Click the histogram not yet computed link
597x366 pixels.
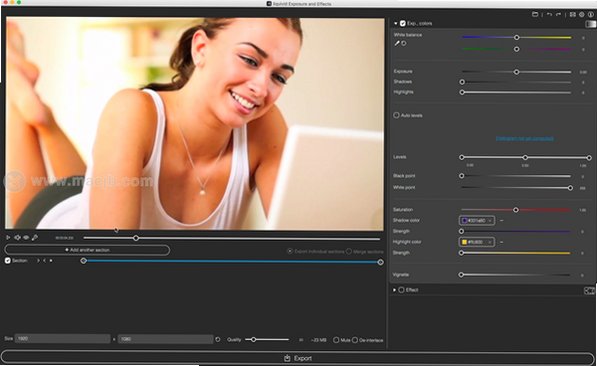click(x=524, y=138)
